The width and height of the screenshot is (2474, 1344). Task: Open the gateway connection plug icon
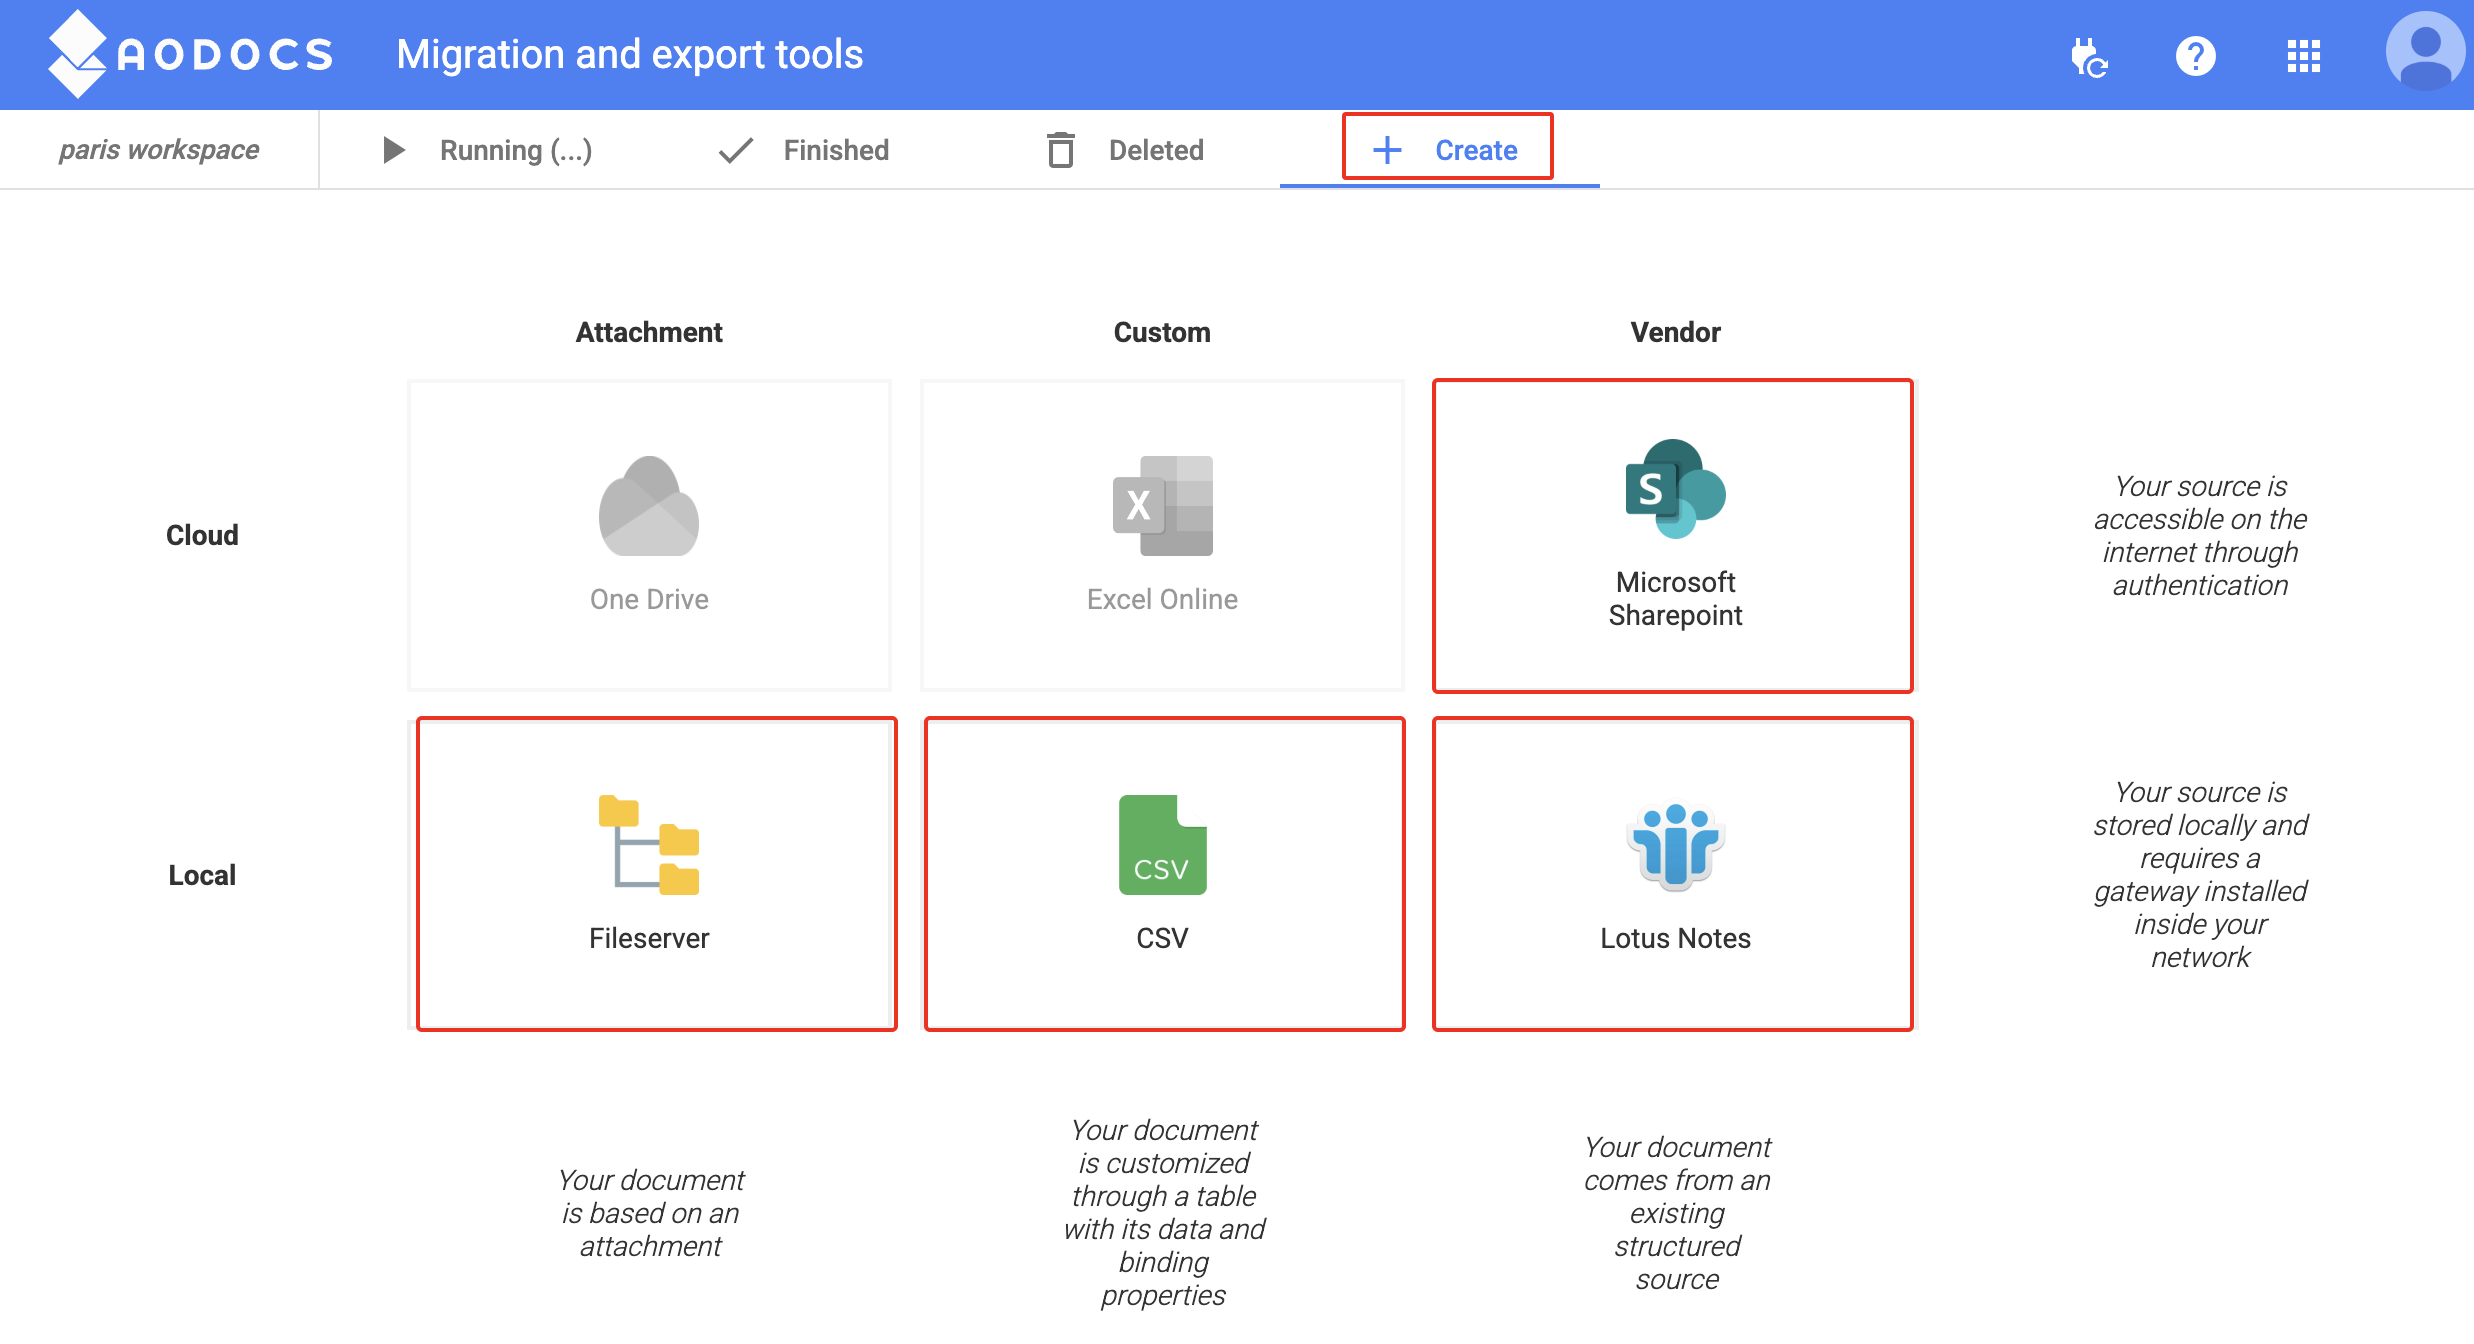[x=2088, y=56]
